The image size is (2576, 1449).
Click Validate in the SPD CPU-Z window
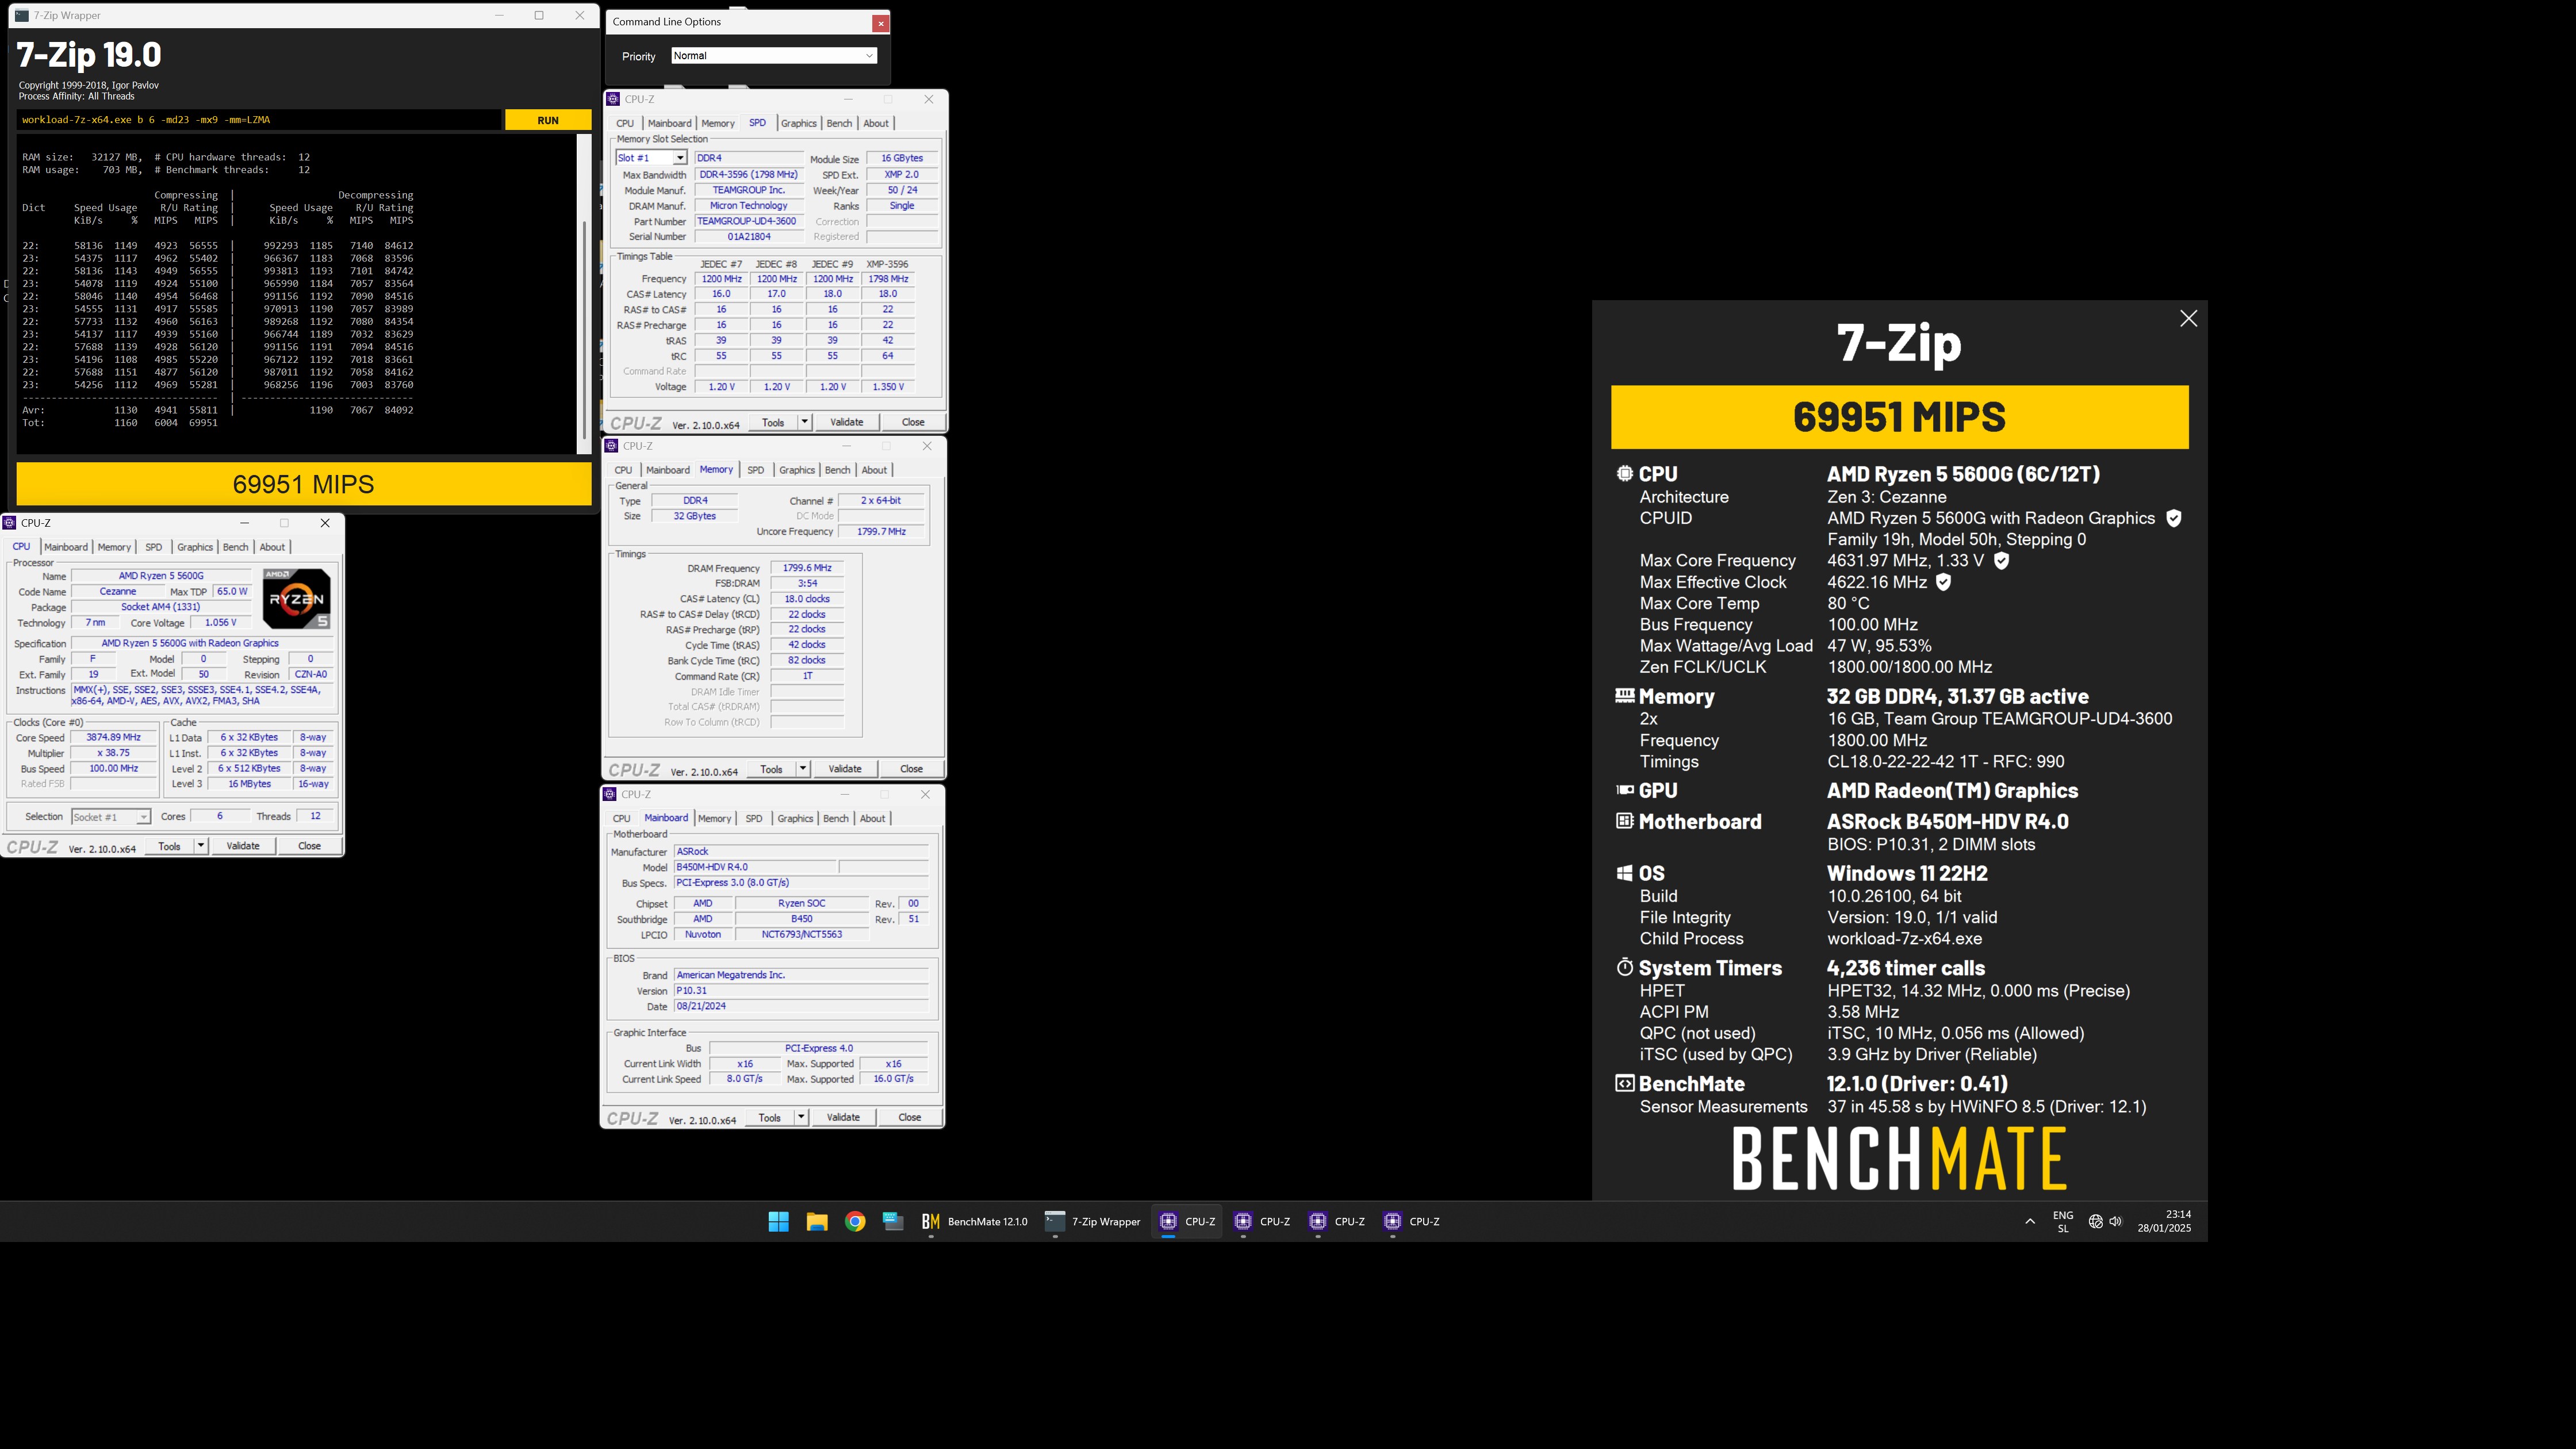click(x=846, y=422)
